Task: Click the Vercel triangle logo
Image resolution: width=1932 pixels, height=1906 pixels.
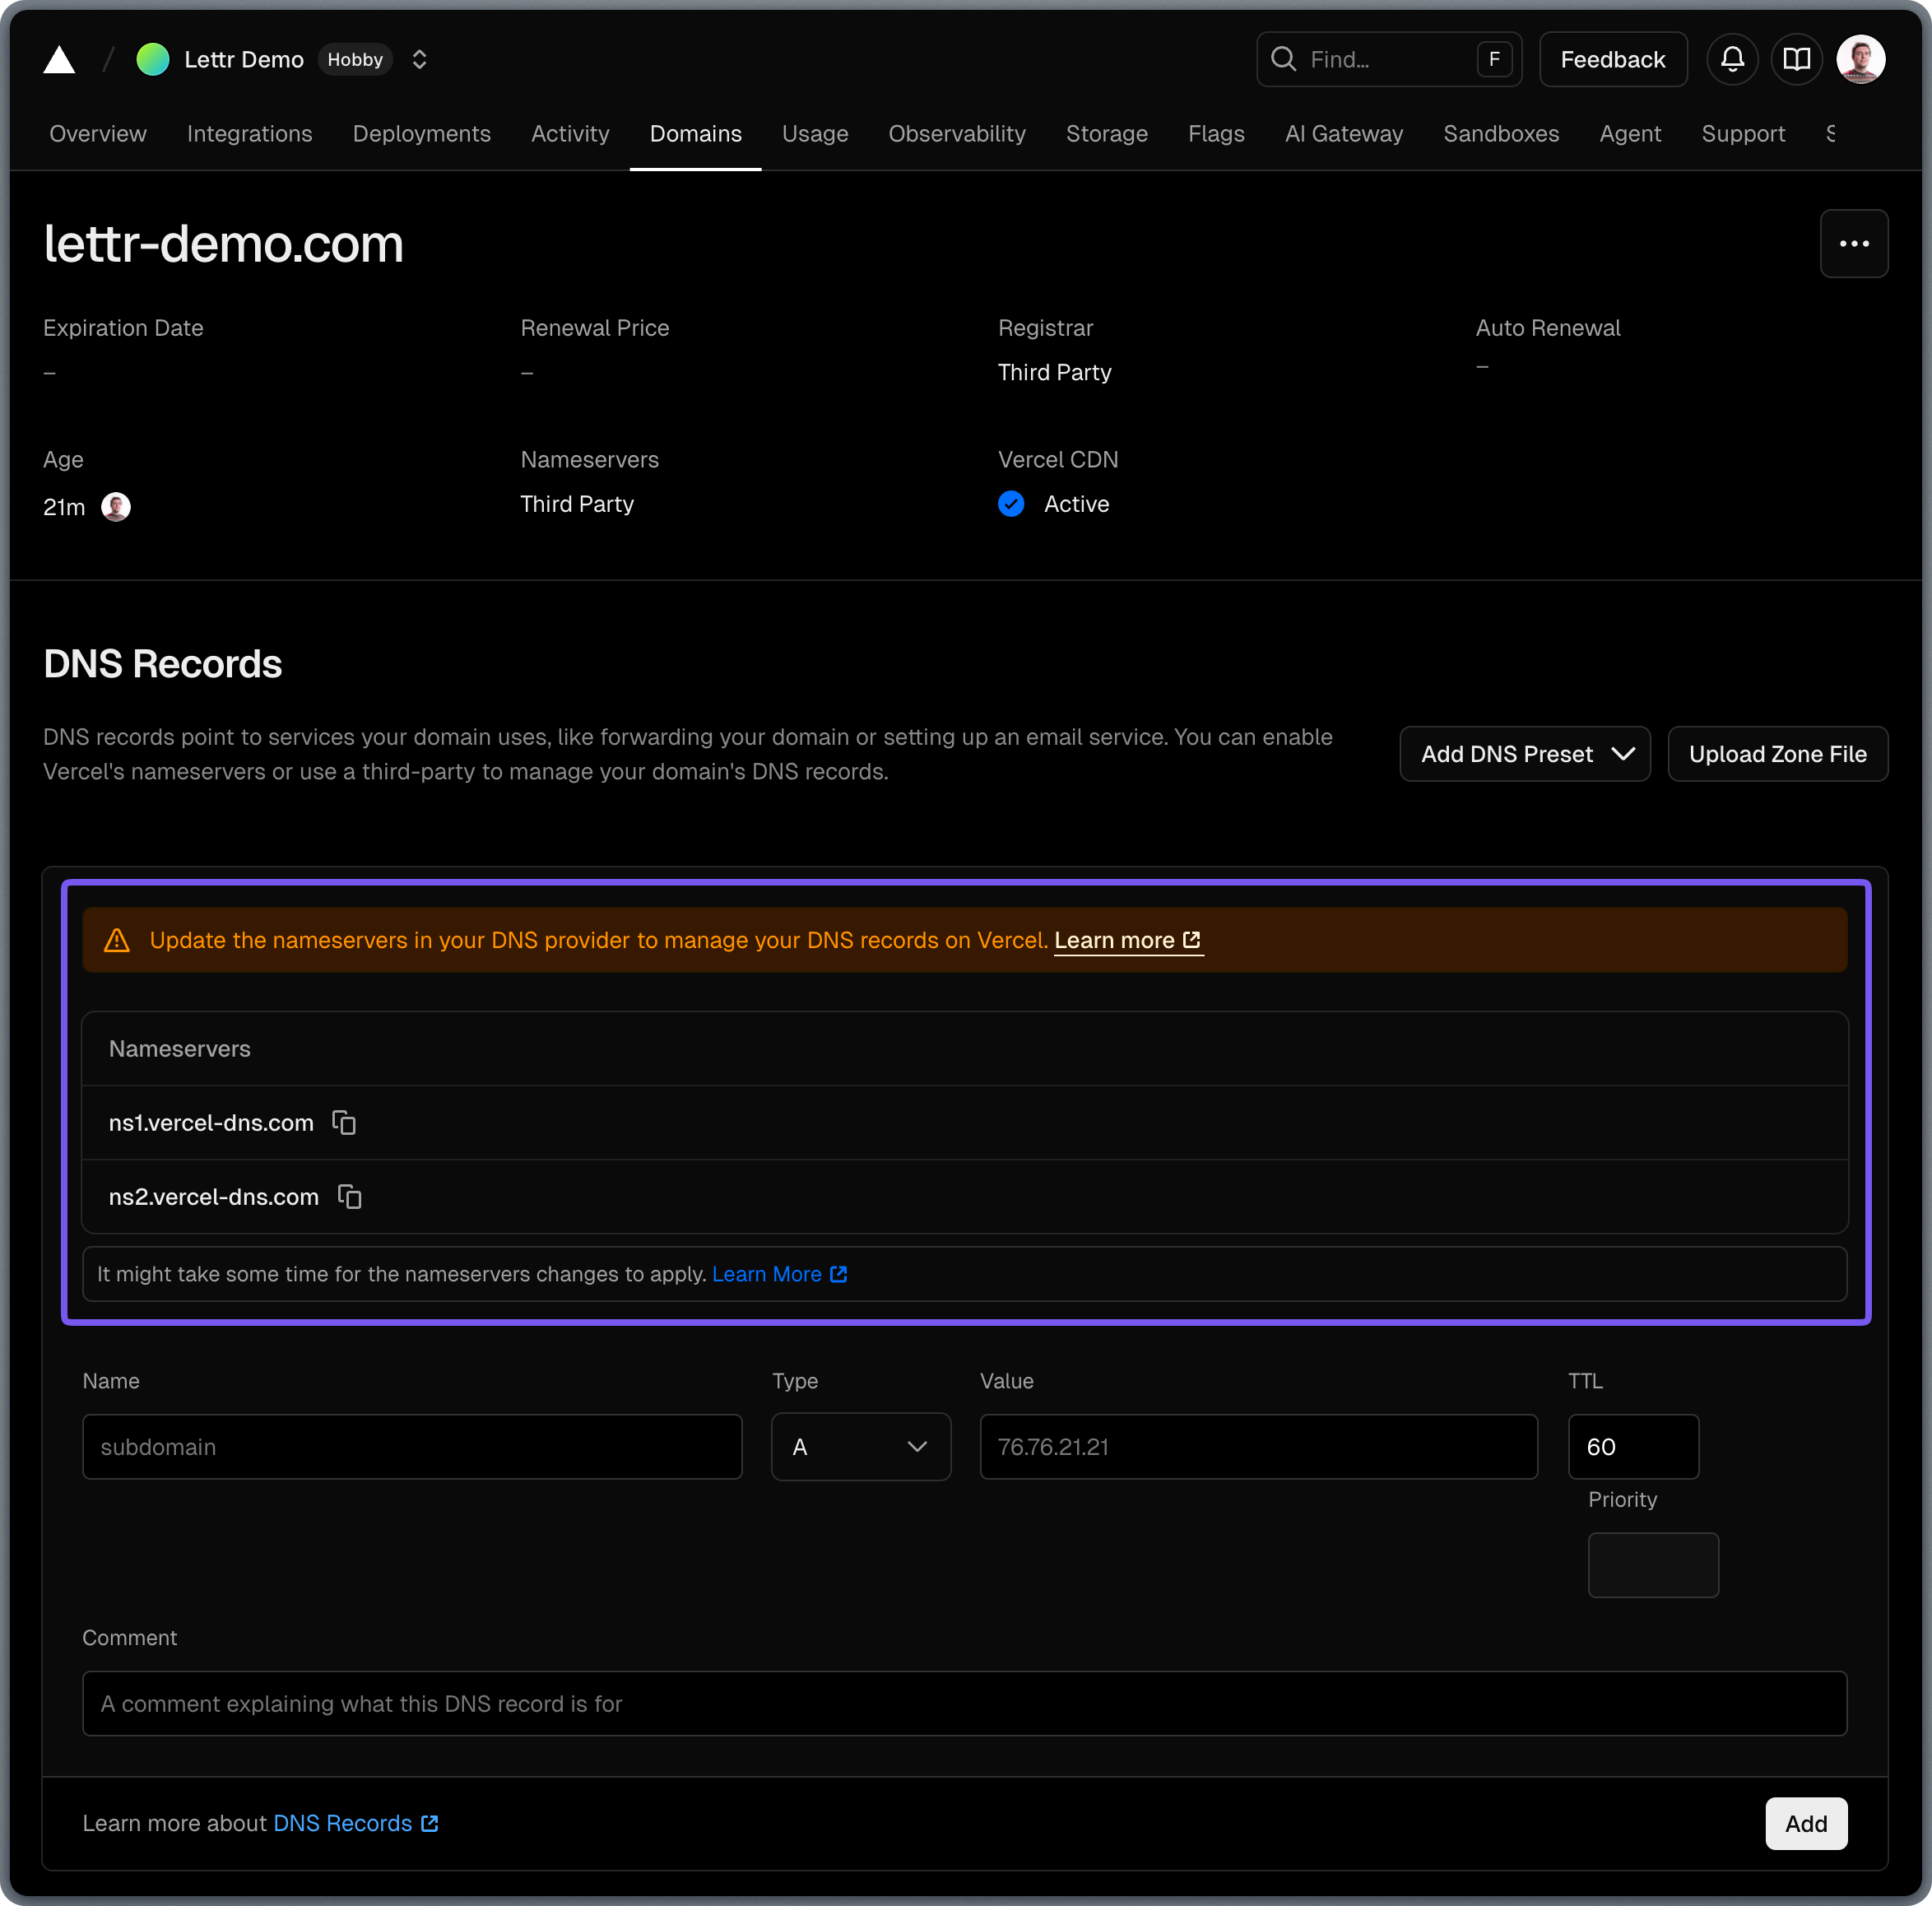Action: pyautogui.click(x=60, y=59)
